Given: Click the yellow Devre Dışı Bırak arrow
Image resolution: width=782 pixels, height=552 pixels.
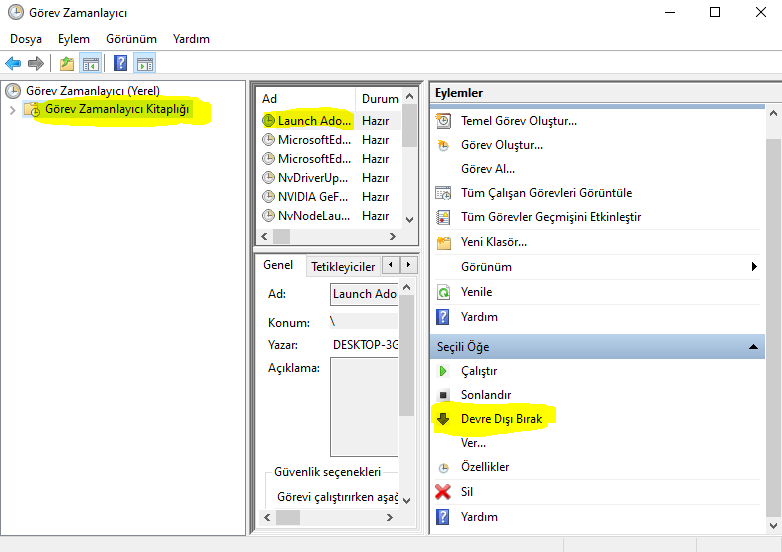Looking at the screenshot, I should 443,419.
